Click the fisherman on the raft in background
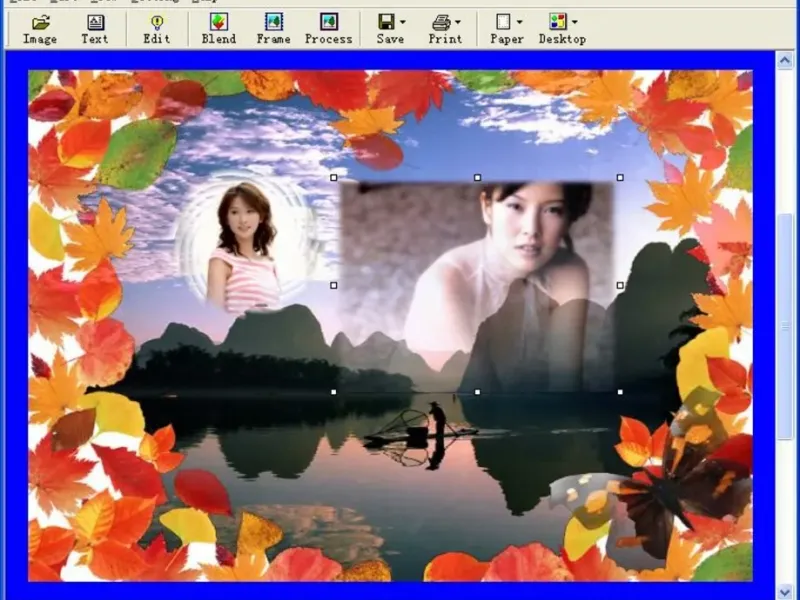800x600 pixels. pyautogui.click(x=437, y=419)
